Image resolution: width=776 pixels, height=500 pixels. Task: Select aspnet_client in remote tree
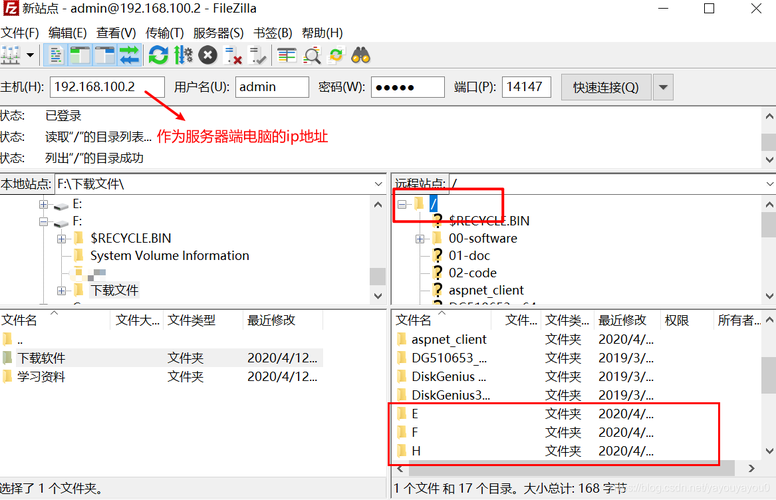tap(486, 291)
